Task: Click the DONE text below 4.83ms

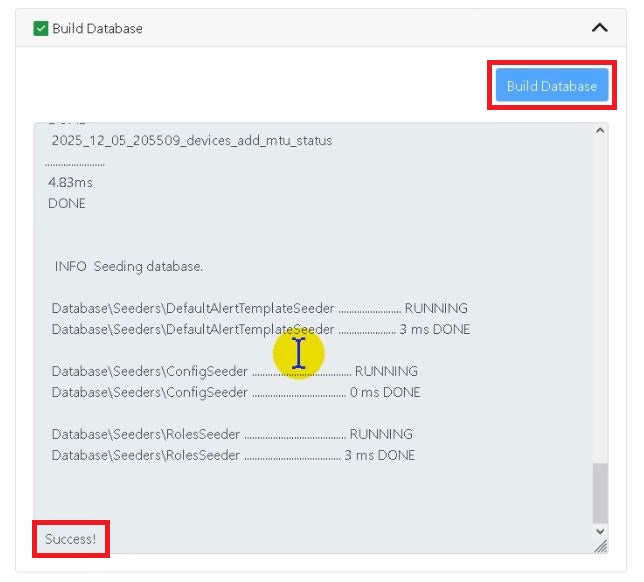Action: [67, 203]
